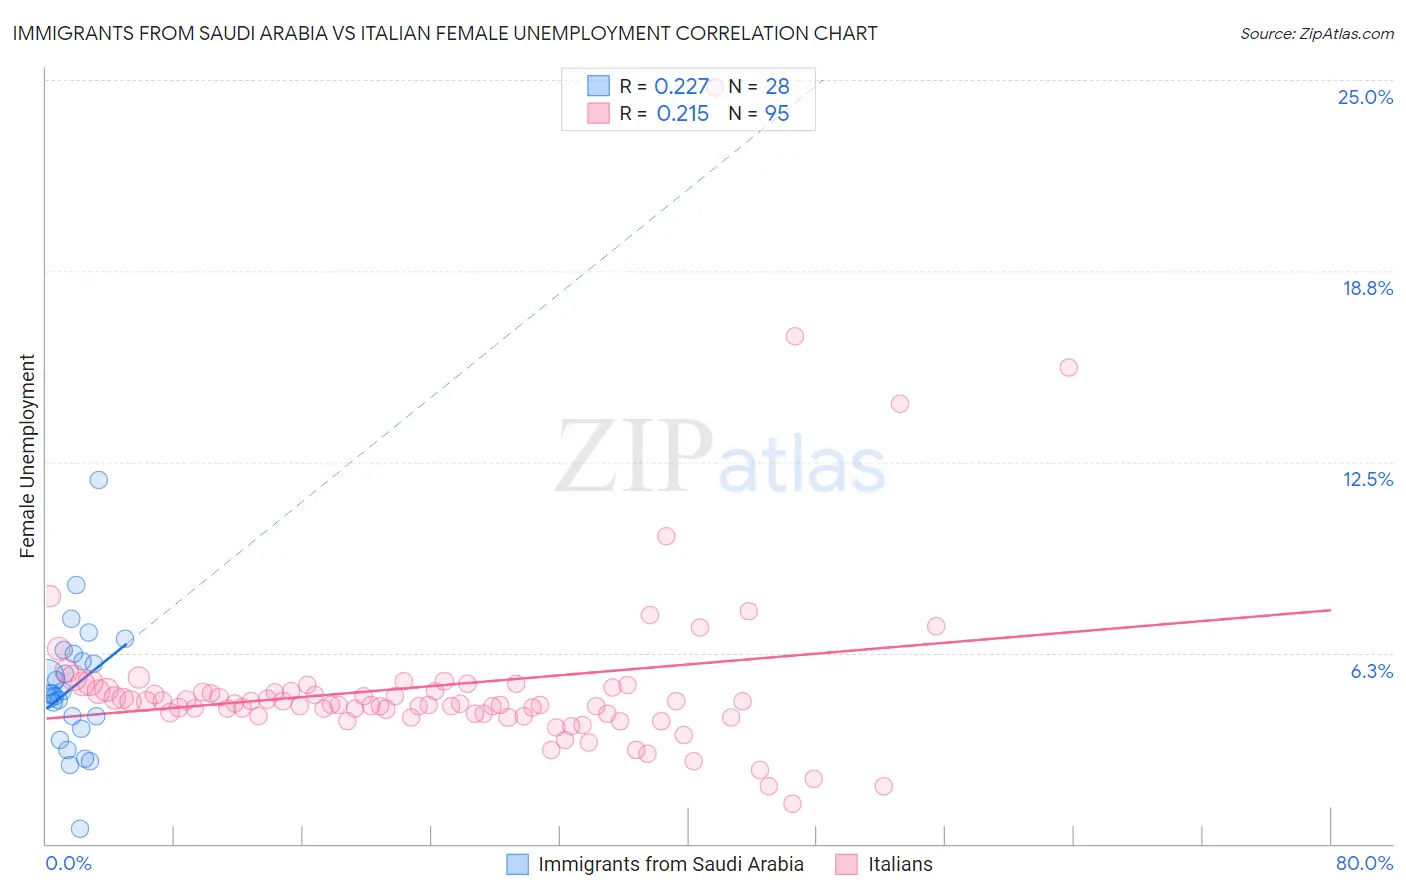This screenshot has width=1406, height=892.
Task: Click the 25.0% y-axis label
Action: (x=1365, y=97)
